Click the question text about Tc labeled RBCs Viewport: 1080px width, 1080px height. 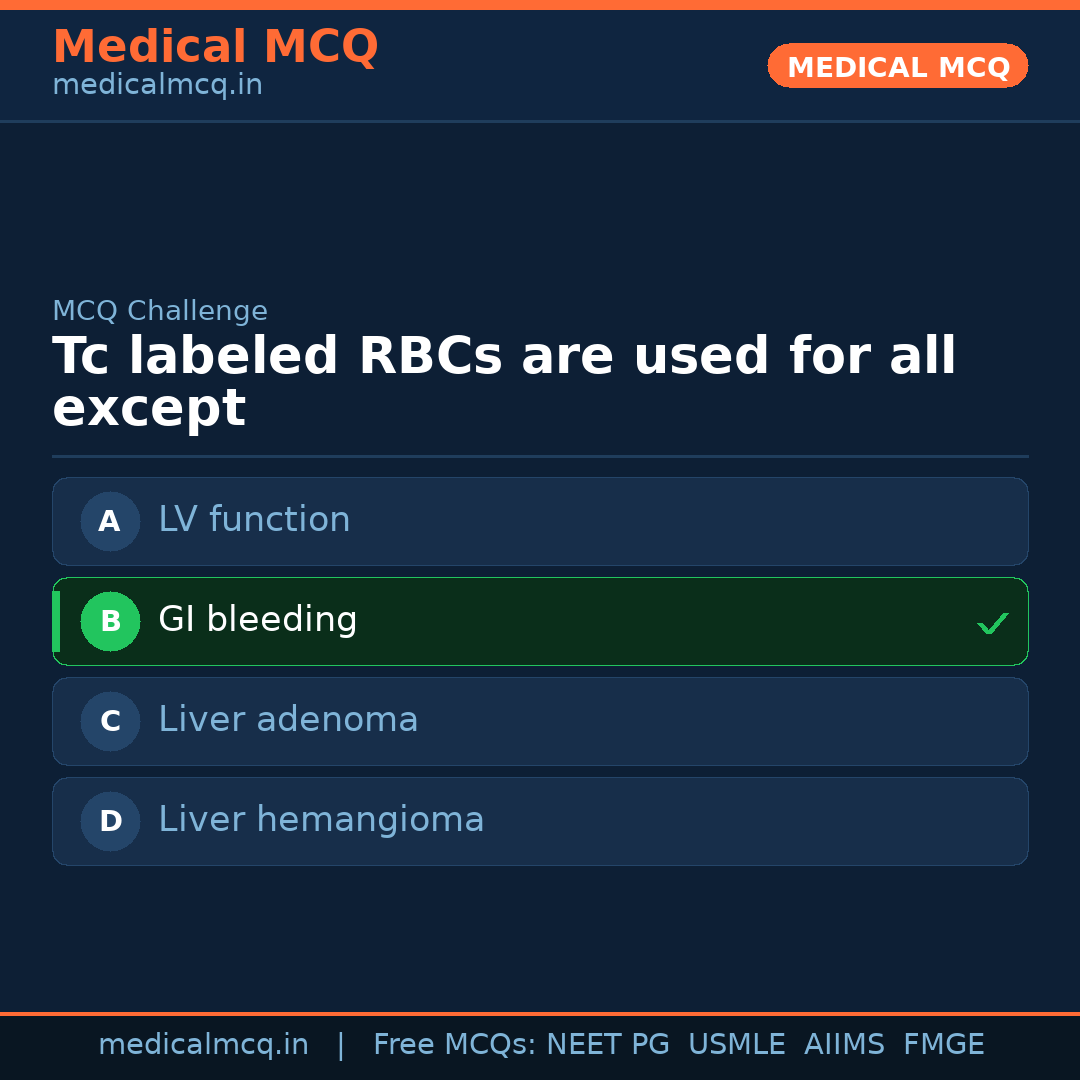click(504, 382)
